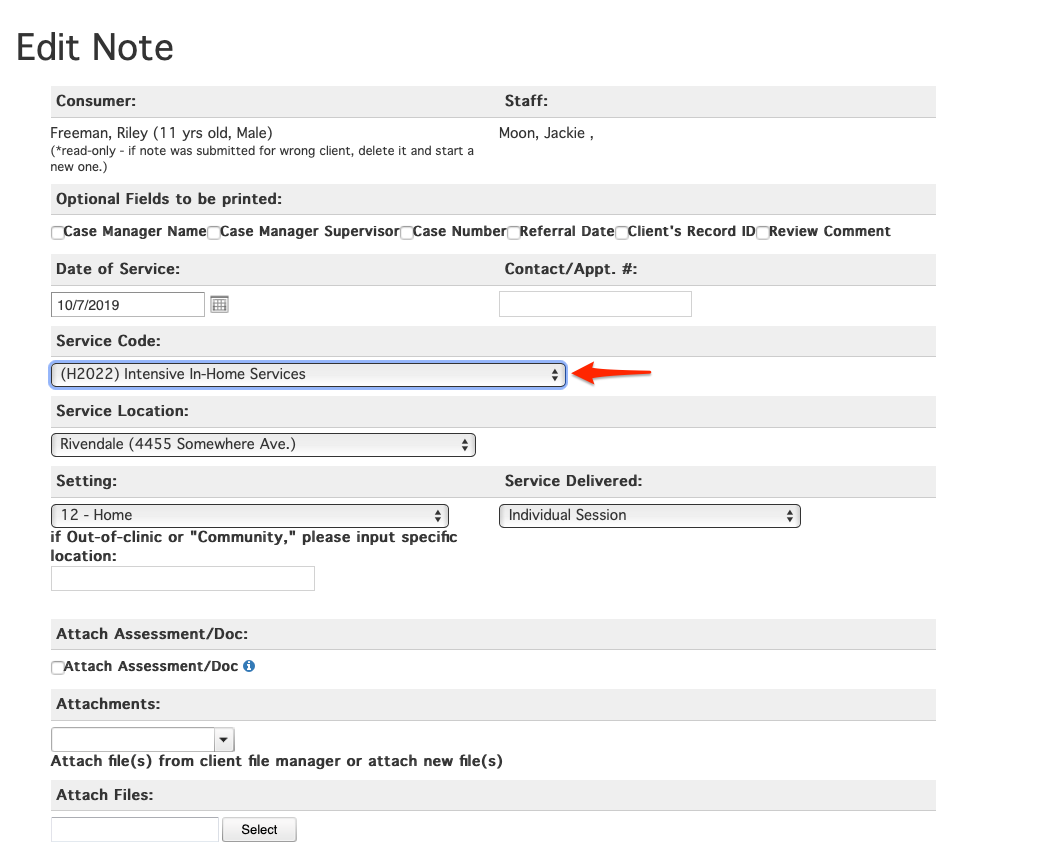1052x846 pixels.
Task: Open the Attachments dropdown arrow
Action: coord(224,739)
